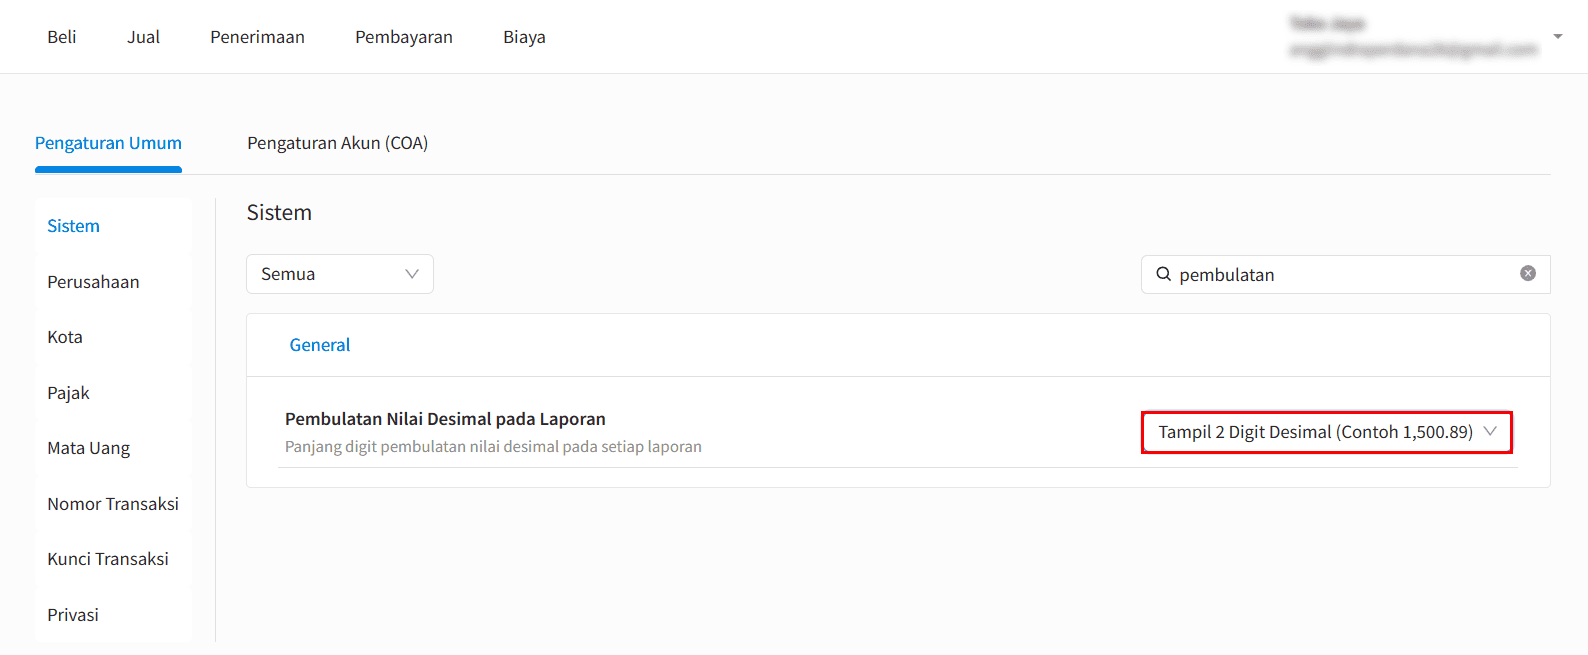Open the Jual menu

tap(143, 36)
